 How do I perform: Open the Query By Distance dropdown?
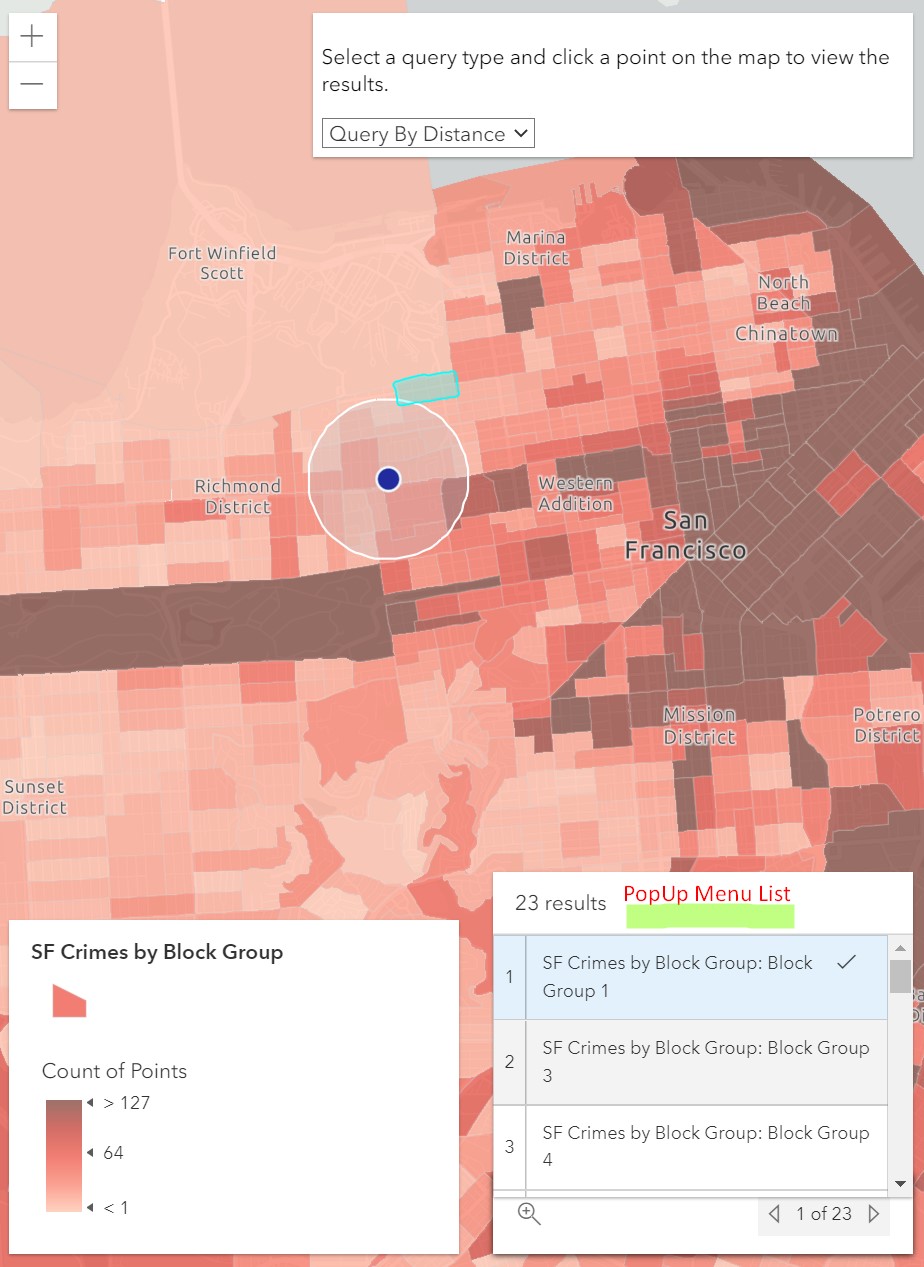[427, 132]
